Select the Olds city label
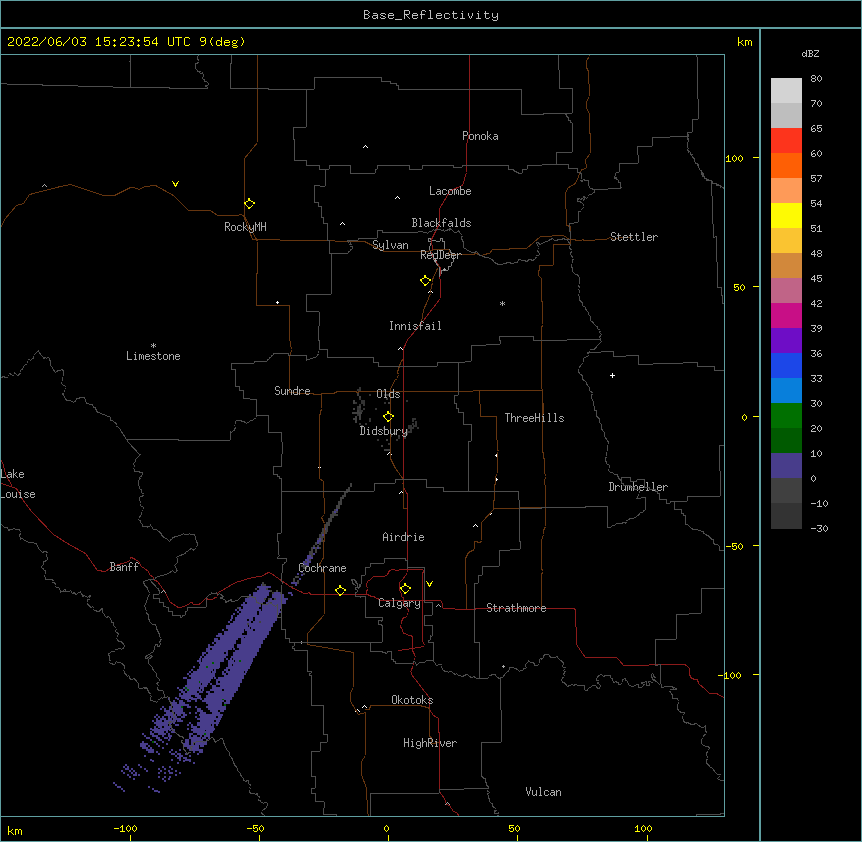Screen dimensions: 862x842 pyautogui.click(x=388, y=394)
